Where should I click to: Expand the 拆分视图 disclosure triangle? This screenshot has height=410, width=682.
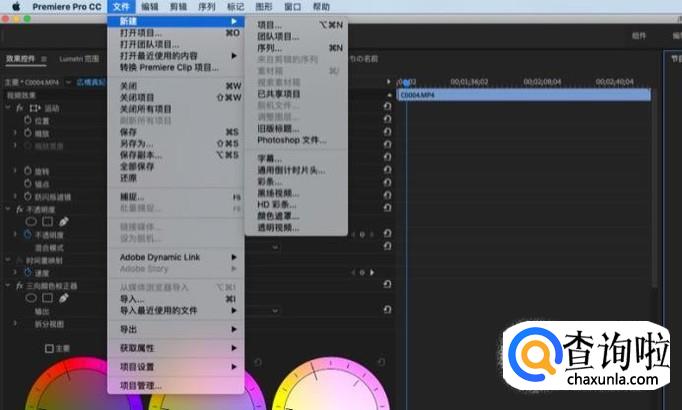[15, 323]
